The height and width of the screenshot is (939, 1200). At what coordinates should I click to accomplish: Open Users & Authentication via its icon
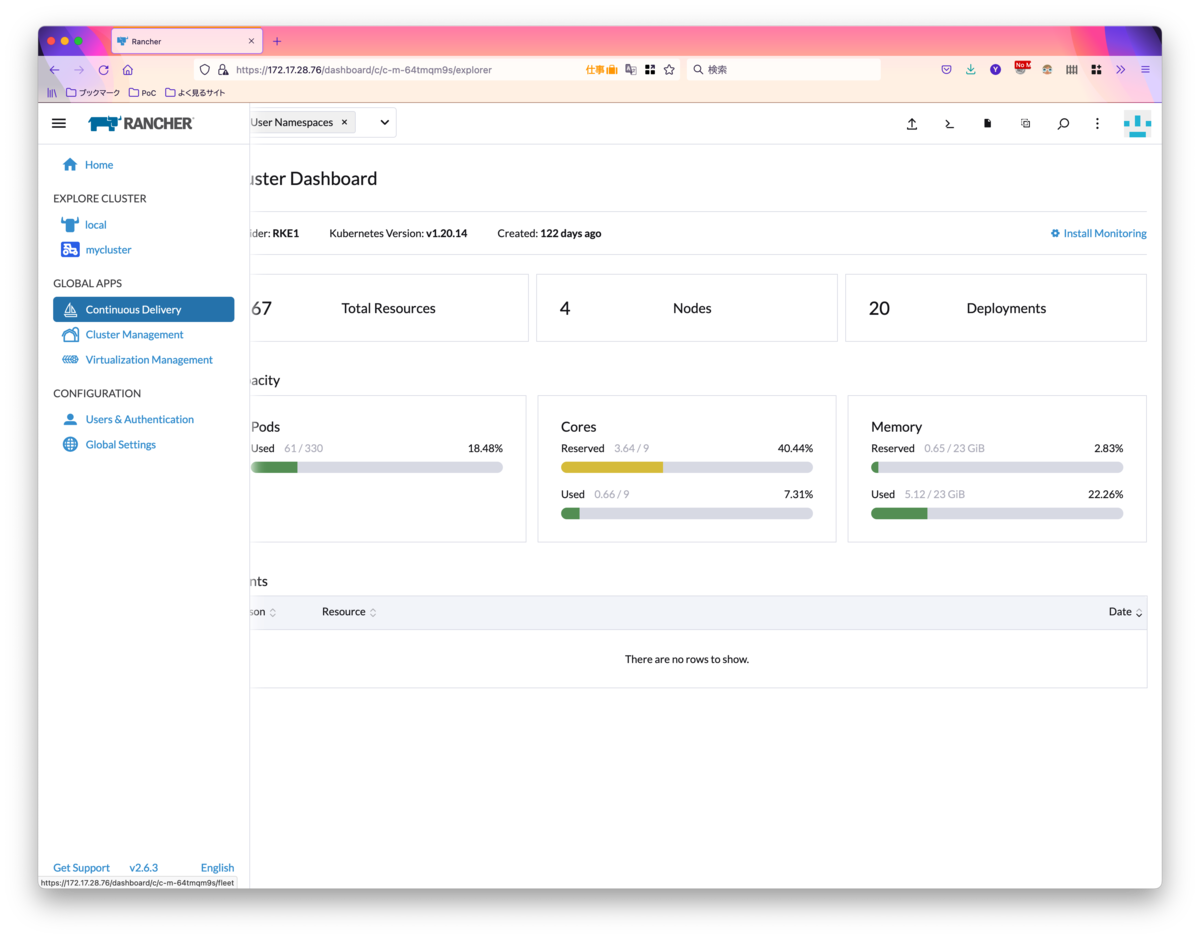(x=70, y=419)
